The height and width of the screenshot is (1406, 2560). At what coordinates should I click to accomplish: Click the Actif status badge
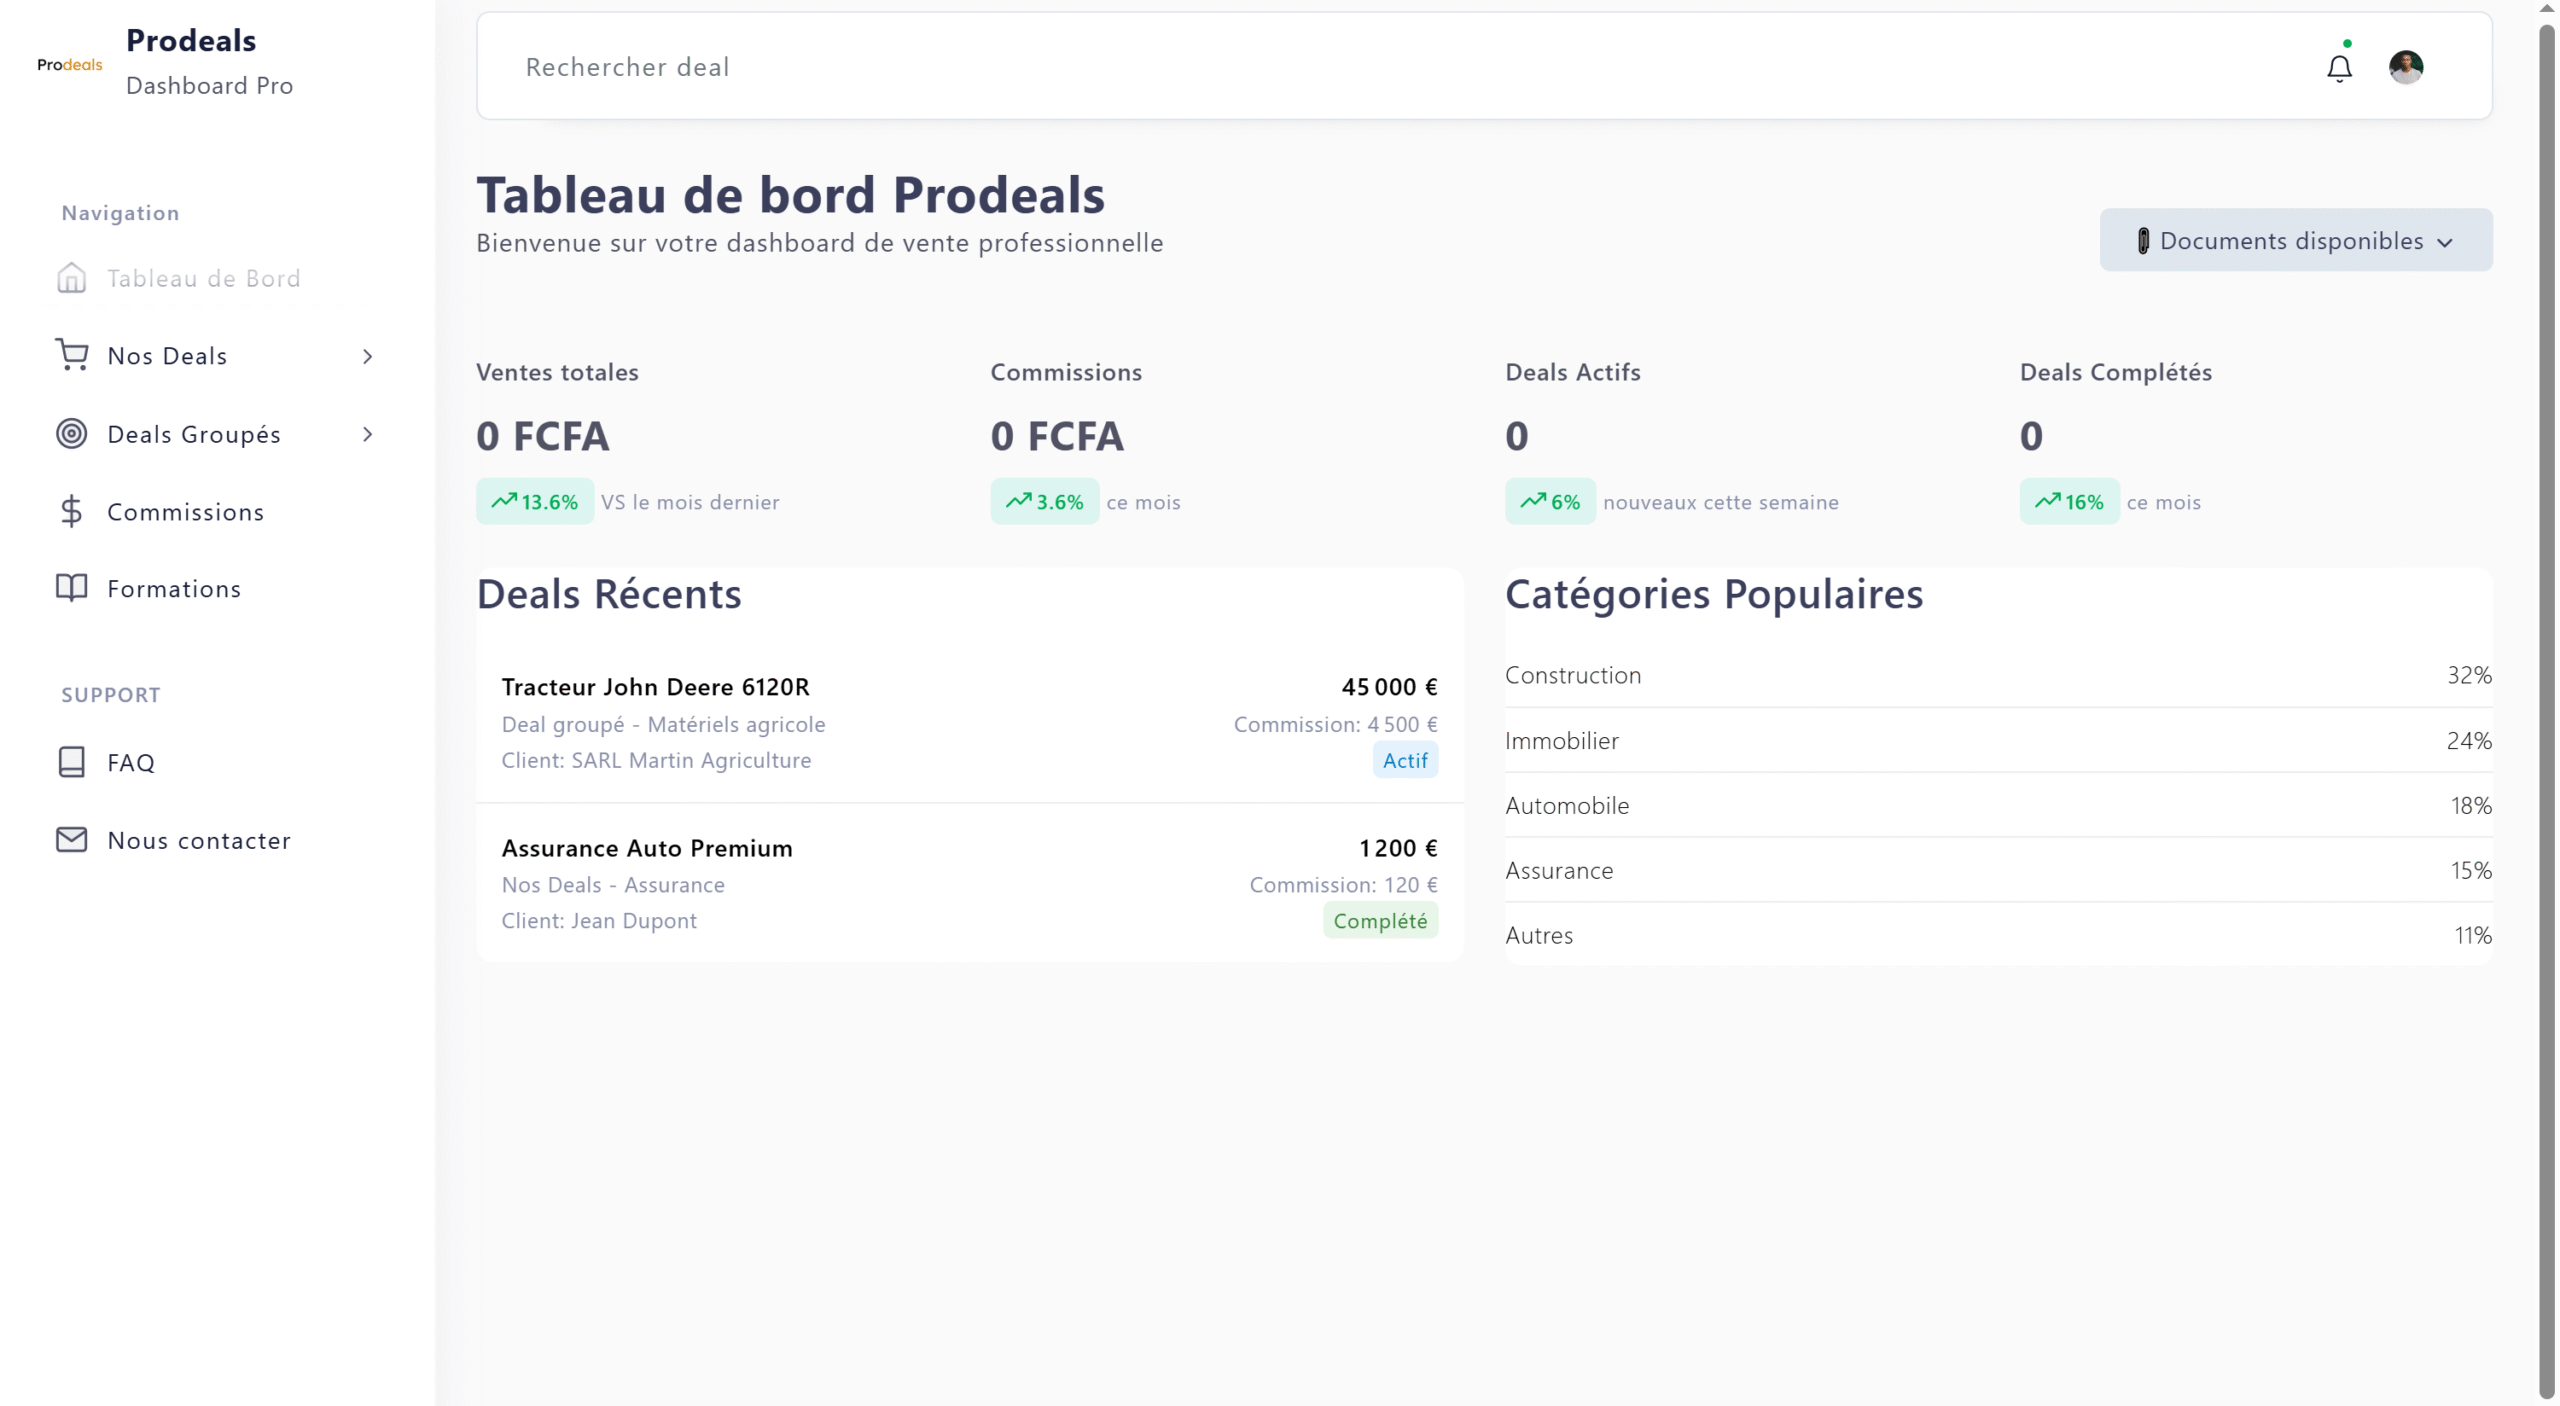(1404, 759)
